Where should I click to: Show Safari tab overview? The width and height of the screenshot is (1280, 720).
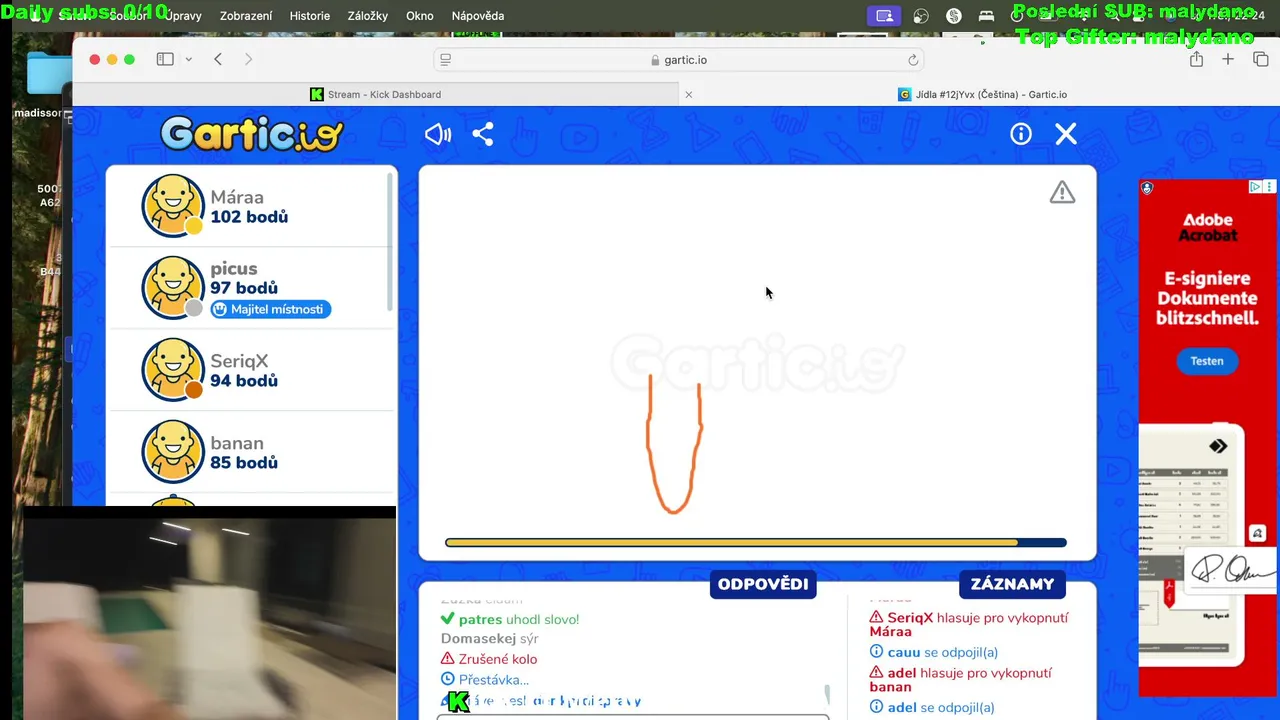click(x=1261, y=59)
